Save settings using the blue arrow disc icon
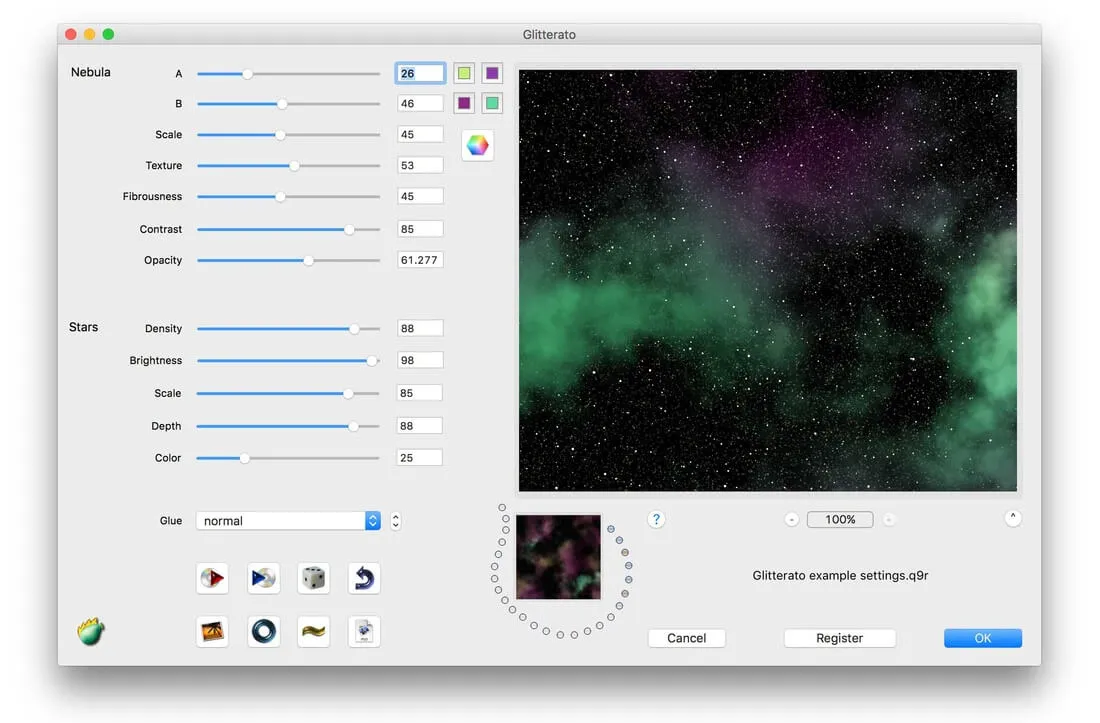Screen dimensions: 1100x723 [263, 578]
